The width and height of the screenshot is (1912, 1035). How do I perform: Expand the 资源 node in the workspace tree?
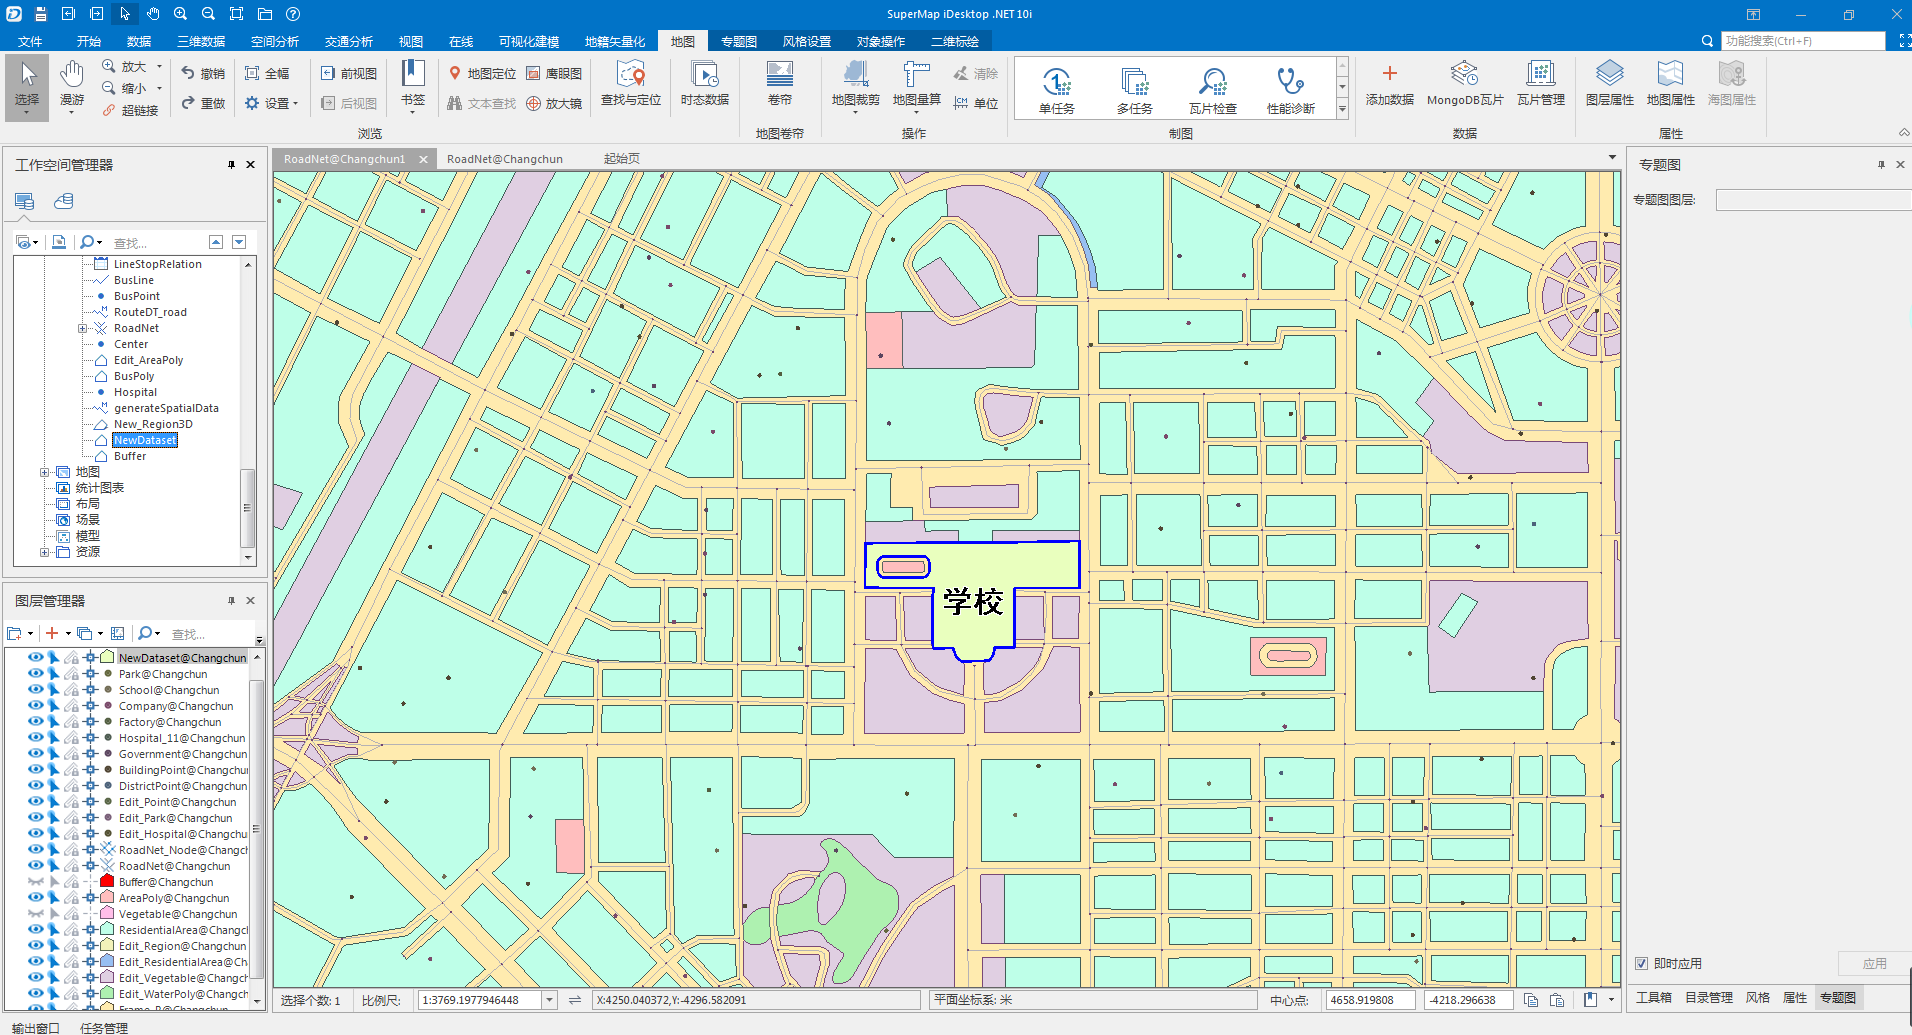pyautogui.click(x=44, y=552)
